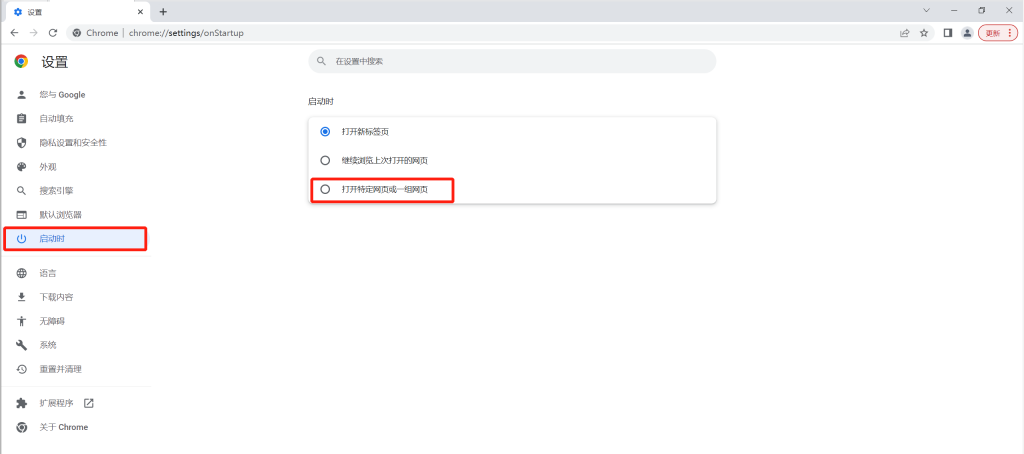1024x454 pixels.
Task: Toggle the side panel icon
Action: 947,33
